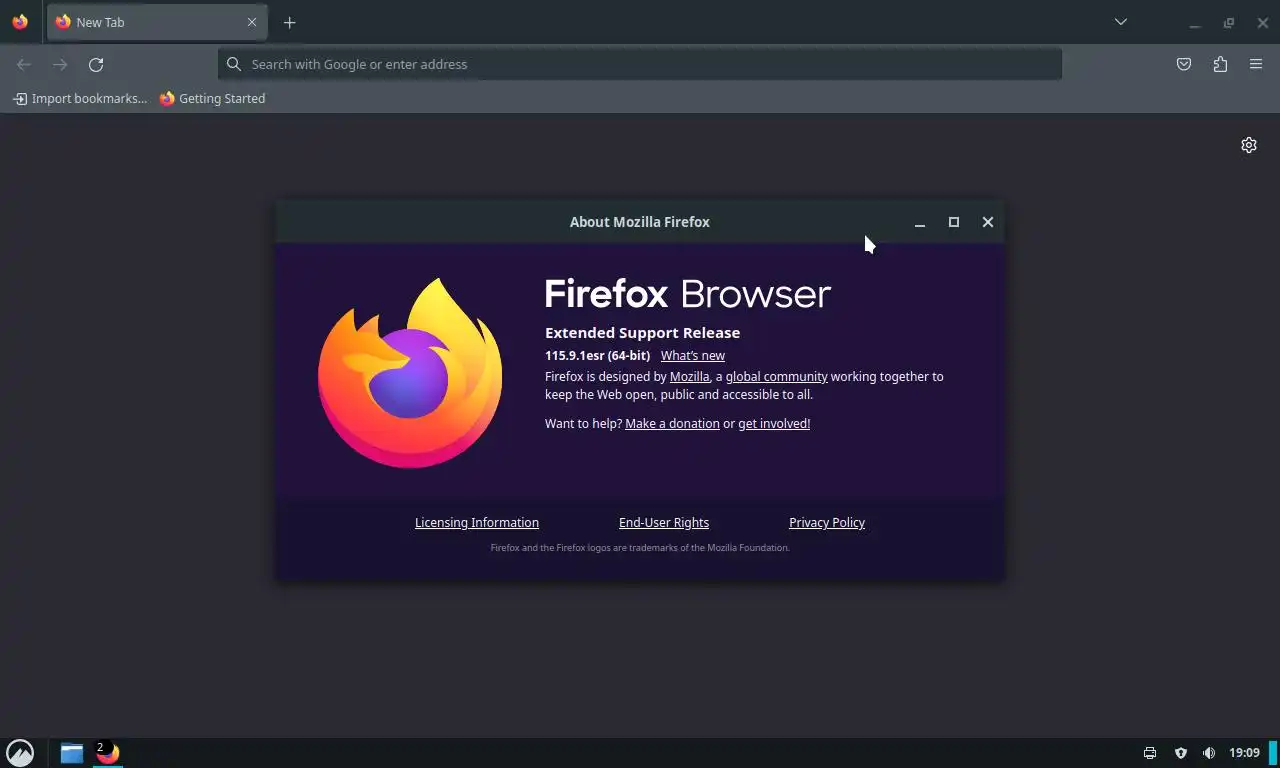Open the Privacy Policy link
The height and width of the screenshot is (768, 1280).
coord(827,523)
